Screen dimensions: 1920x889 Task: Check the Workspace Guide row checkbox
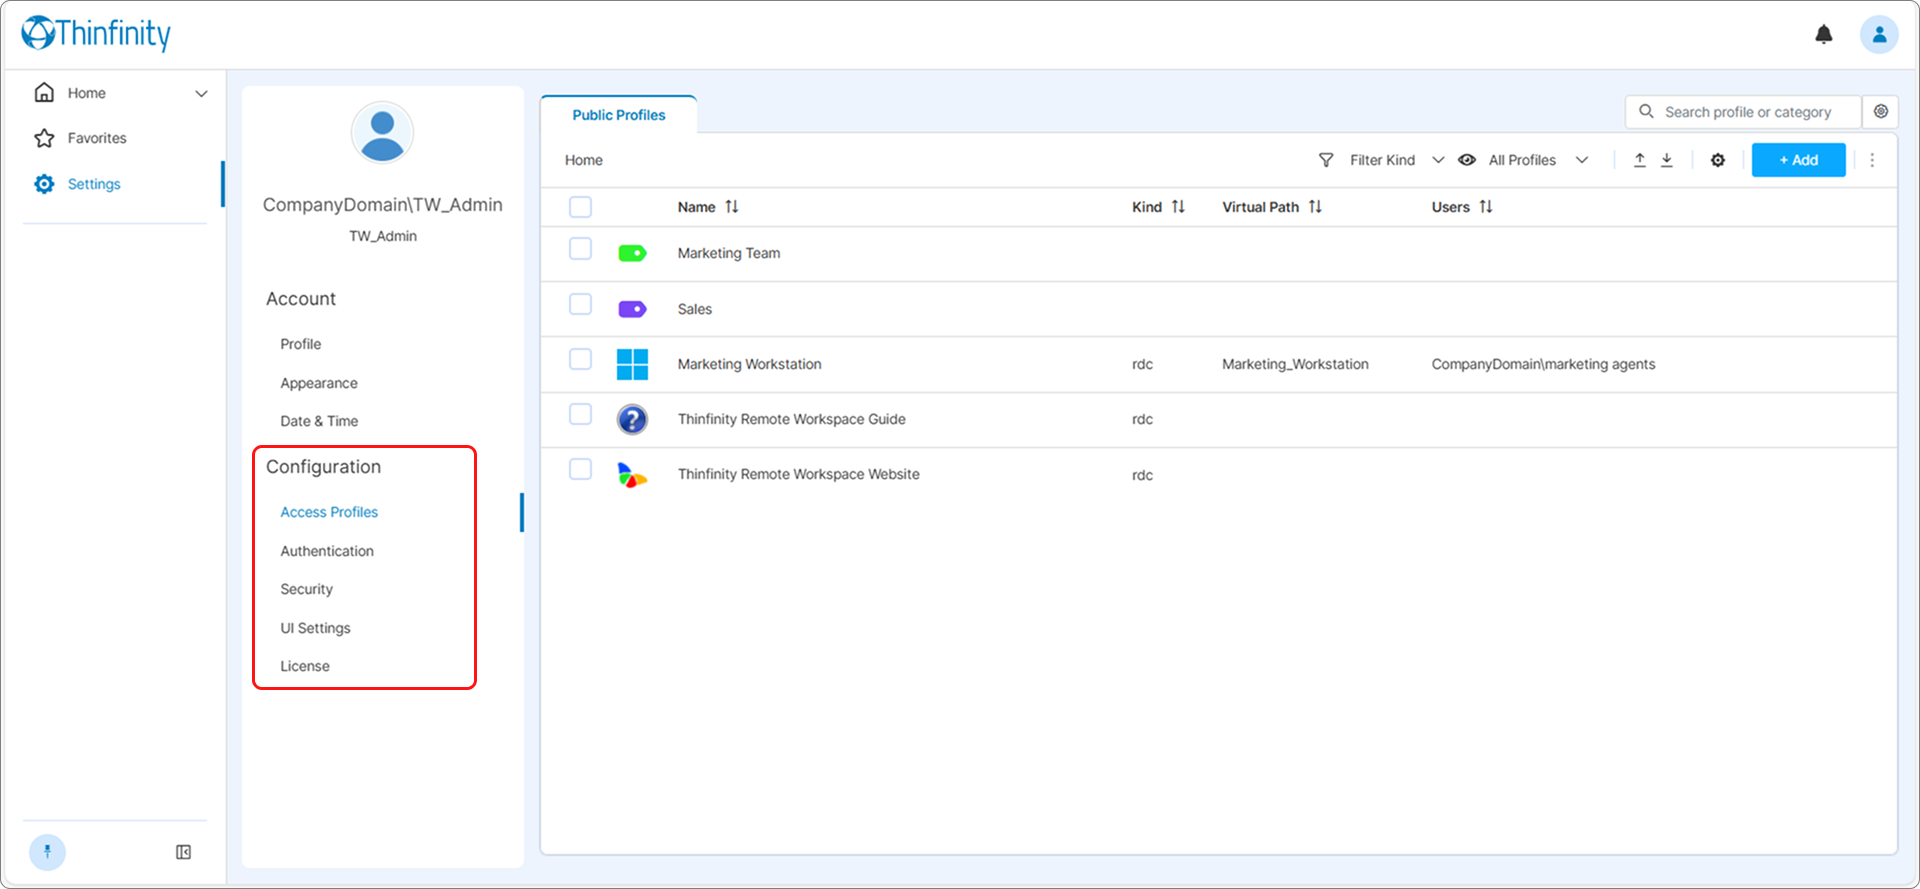click(580, 414)
